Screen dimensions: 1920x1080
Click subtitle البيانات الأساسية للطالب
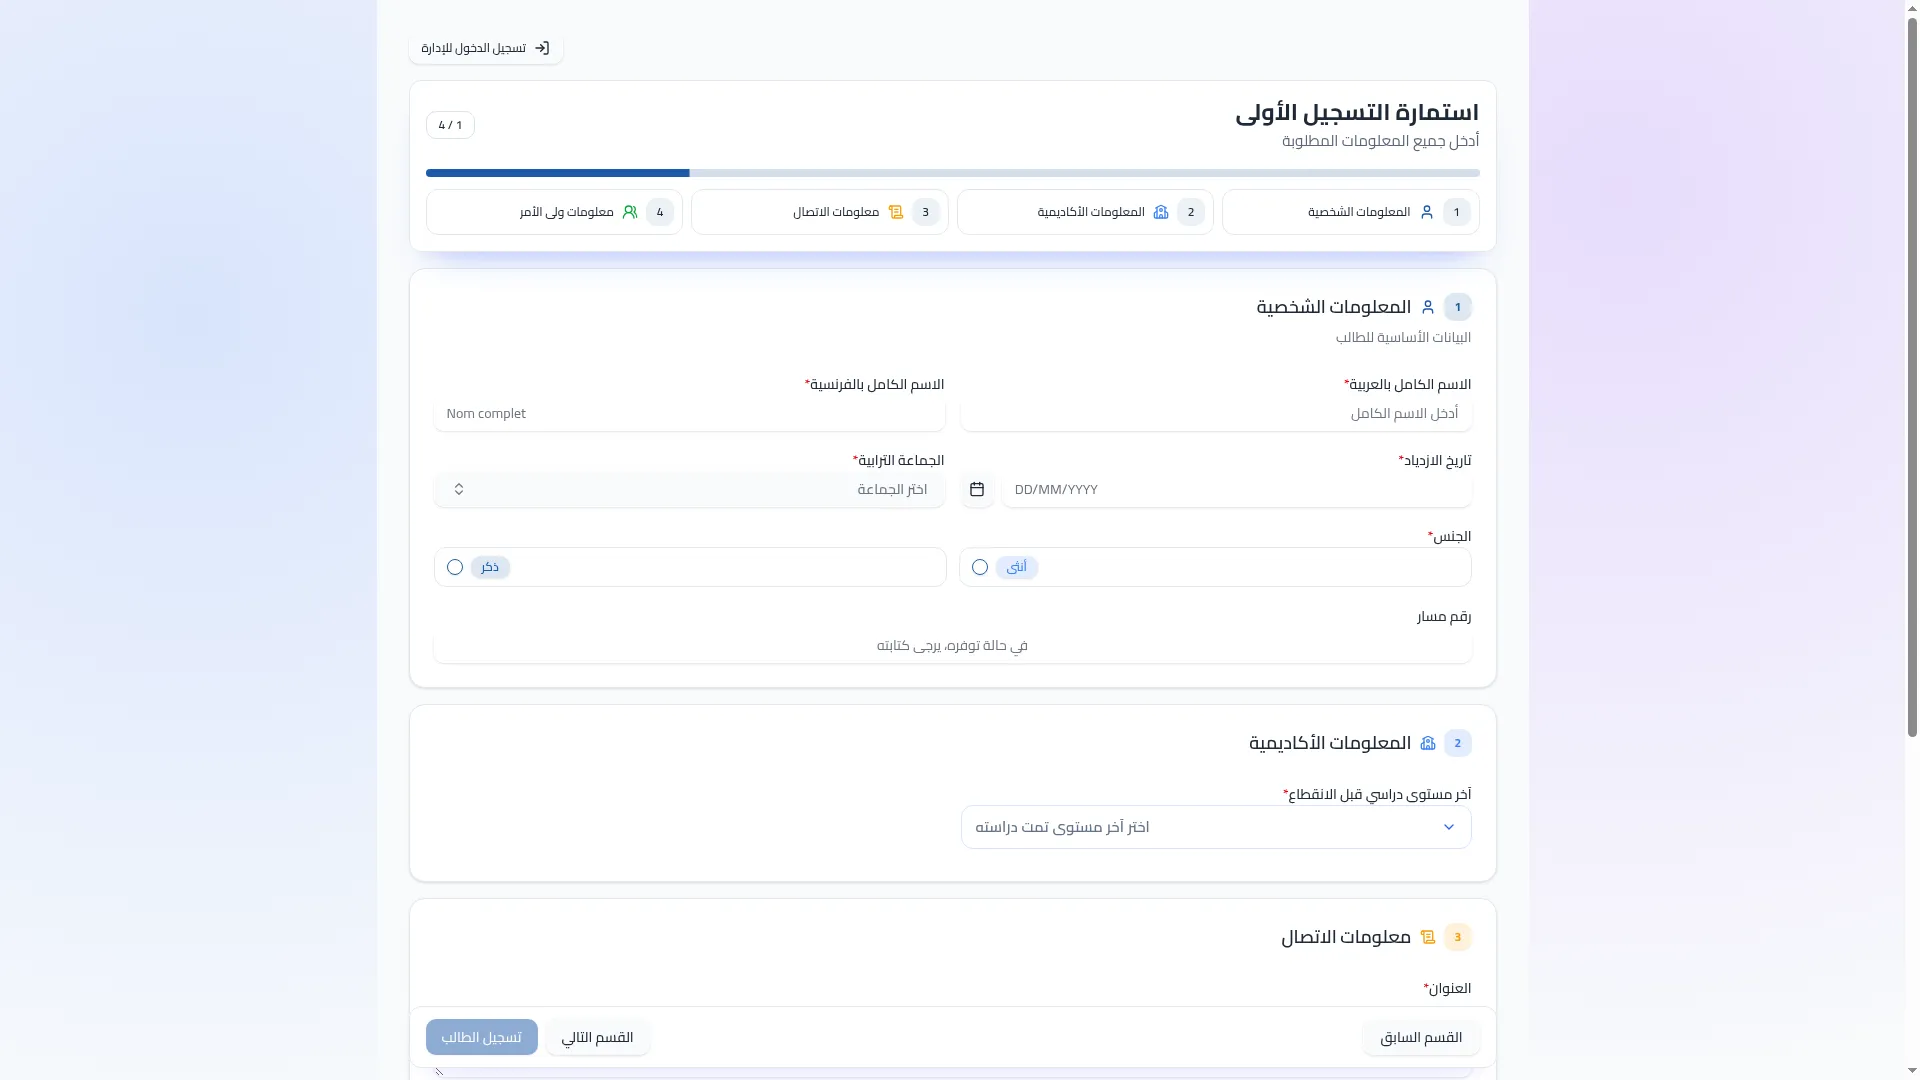coord(1404,337)
